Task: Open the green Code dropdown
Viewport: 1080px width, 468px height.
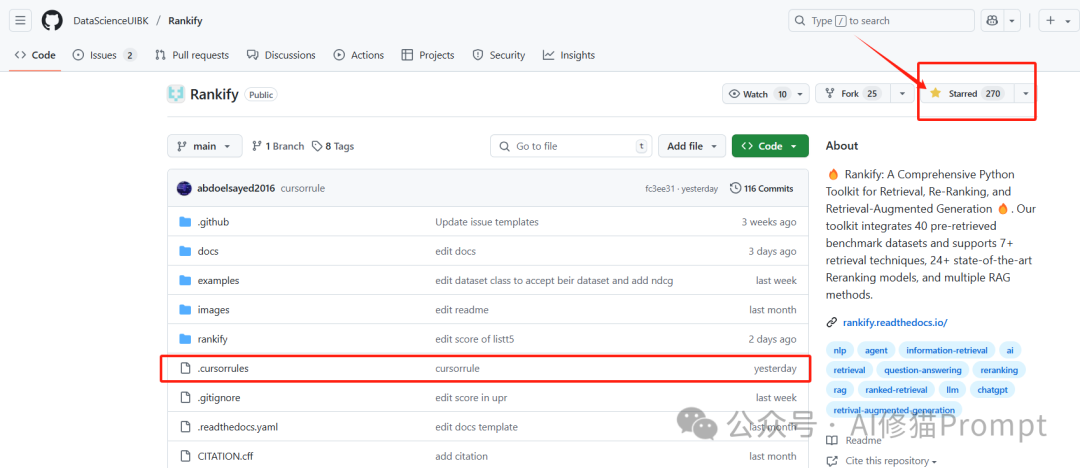Action: [770, 146]
